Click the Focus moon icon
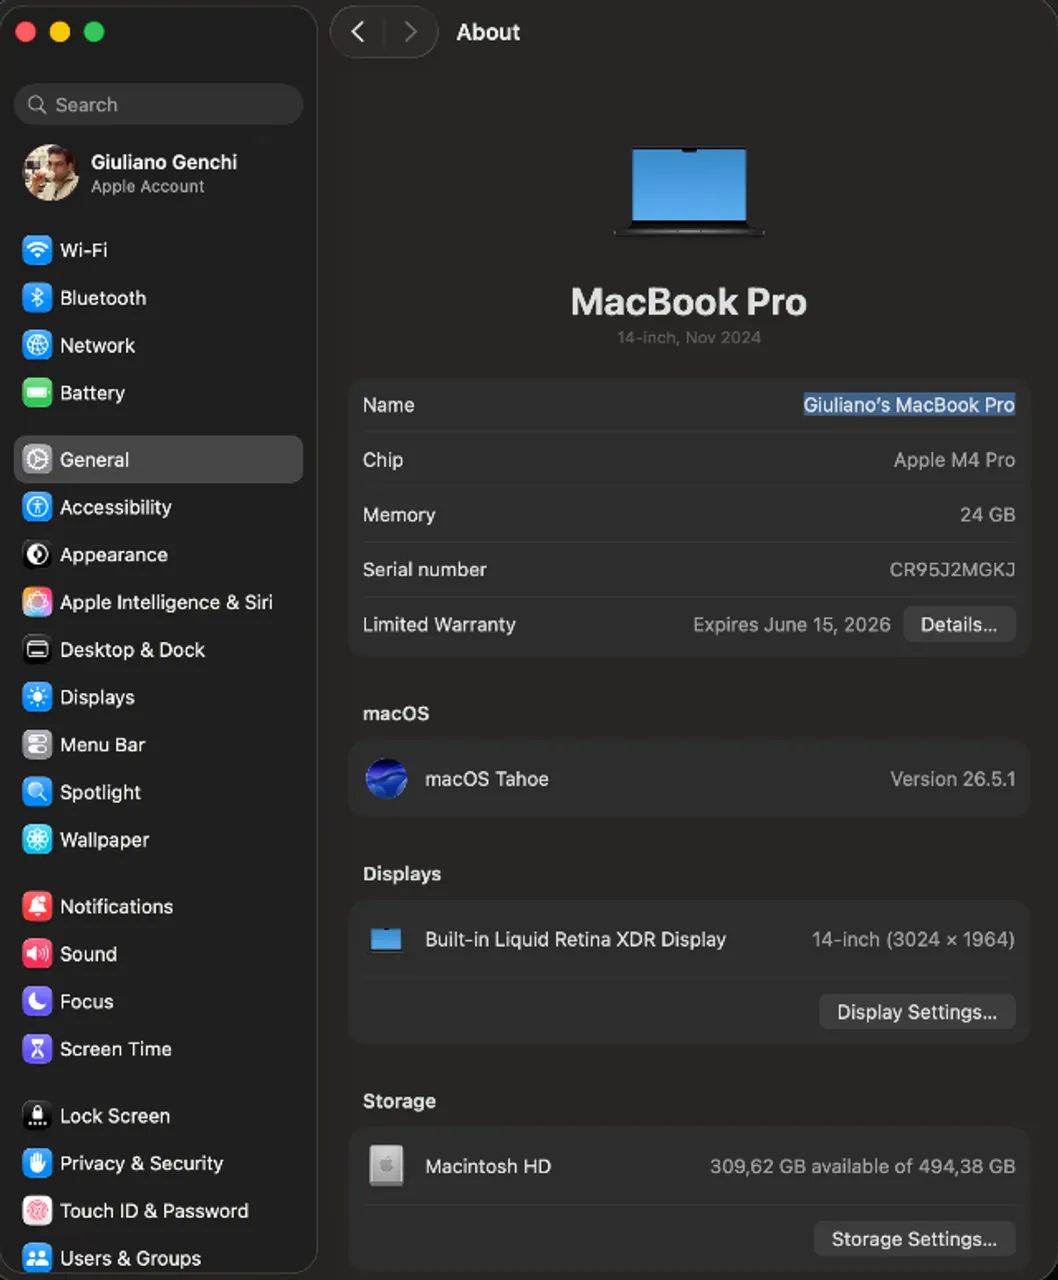The width and height of the screenshot is (1058, 1280). pyautogui.click(x=37, y=1001)
